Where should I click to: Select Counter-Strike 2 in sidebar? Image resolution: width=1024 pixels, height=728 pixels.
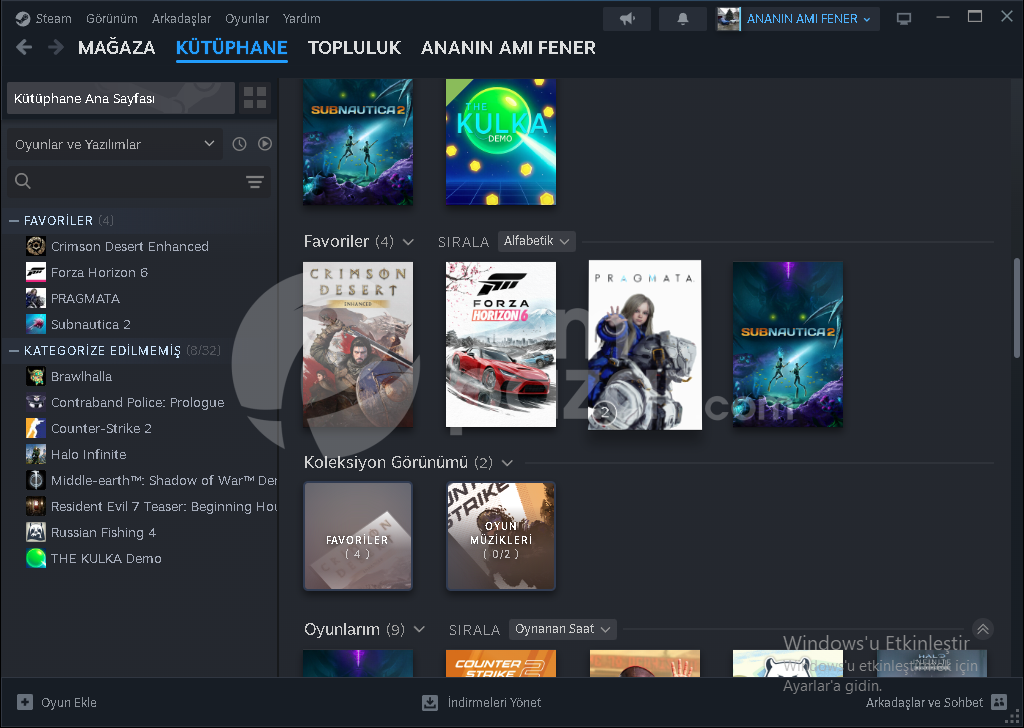[101, 429]
